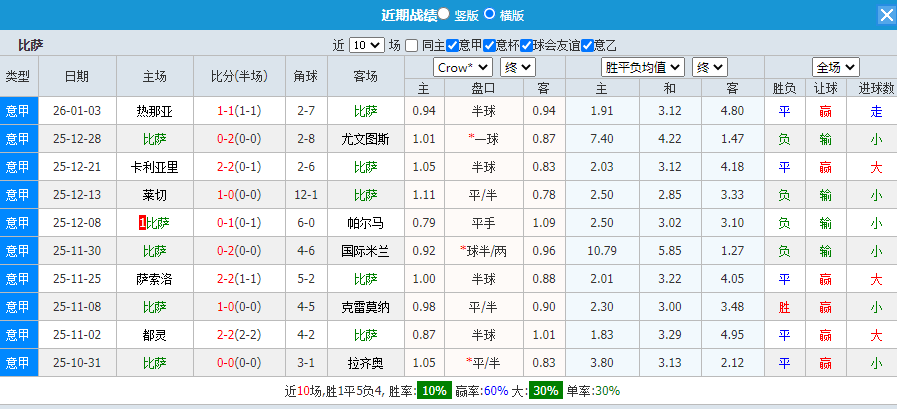Toggle the 球会友谊 checkbox
The height and width of the screenshot is (409, 897).
point(526,45)
